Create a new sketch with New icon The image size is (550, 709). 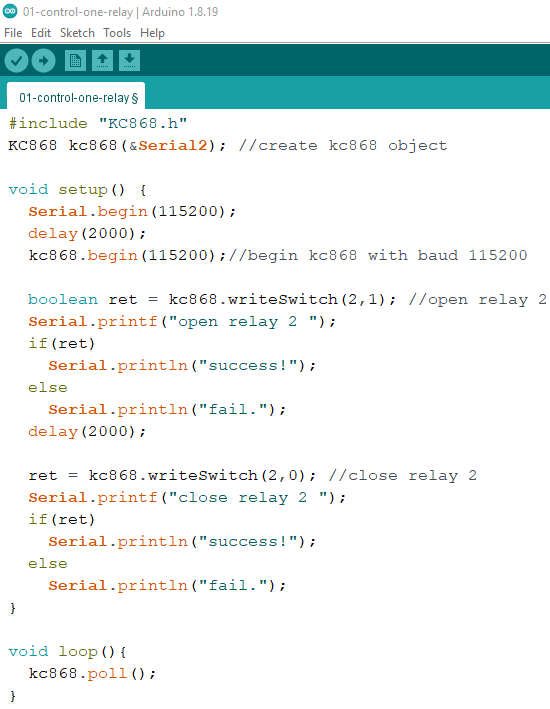click(x=76, y=61)
